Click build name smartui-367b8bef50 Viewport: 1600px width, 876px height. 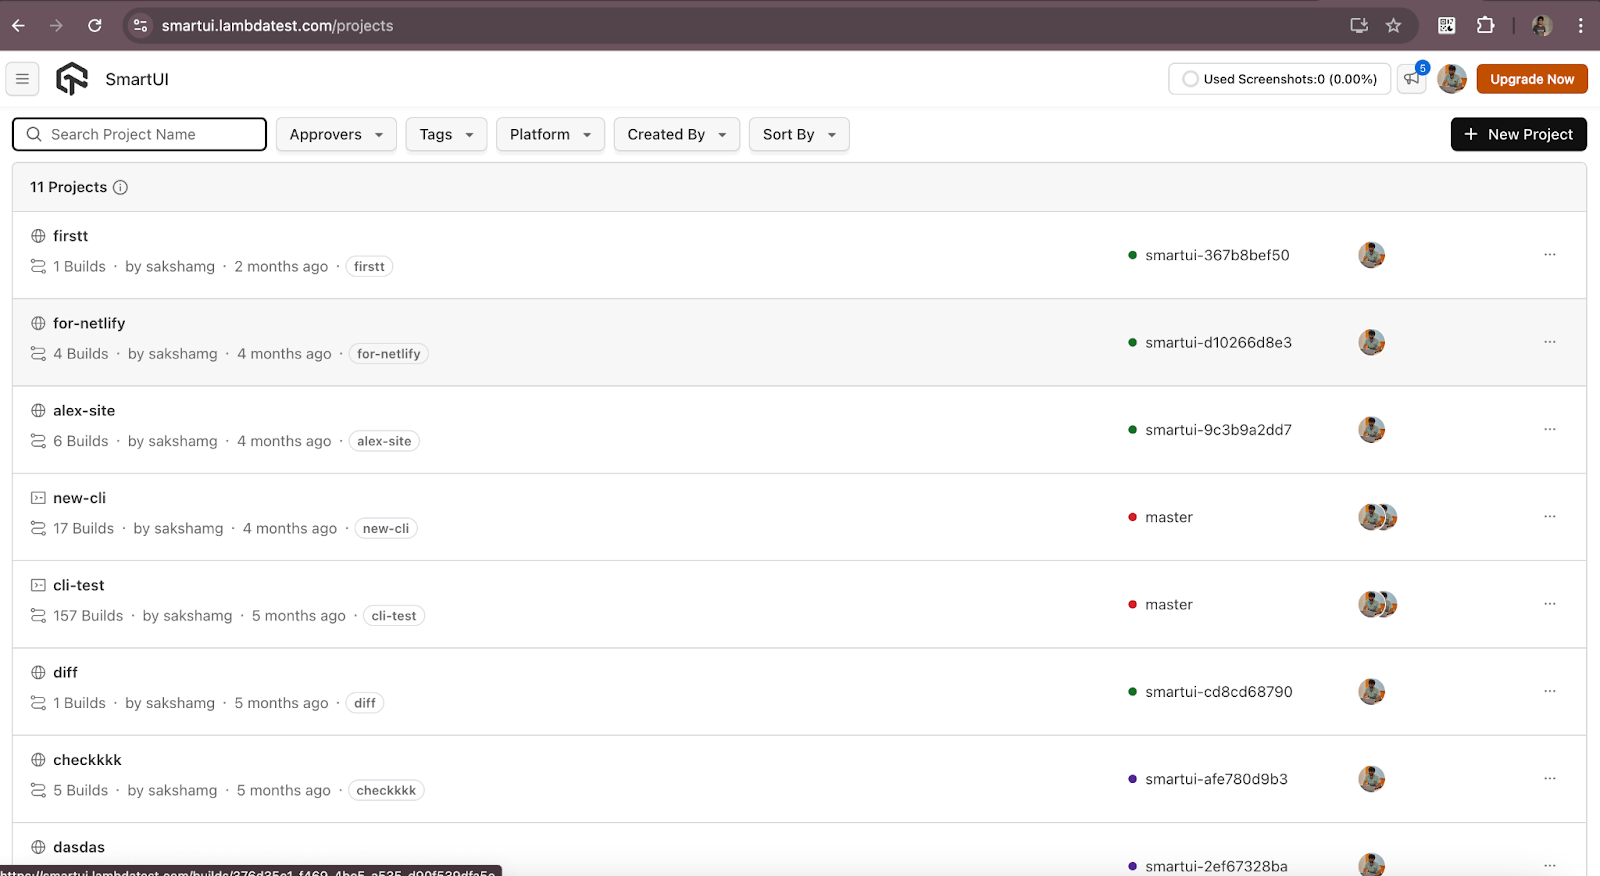tap(1217, 255)
